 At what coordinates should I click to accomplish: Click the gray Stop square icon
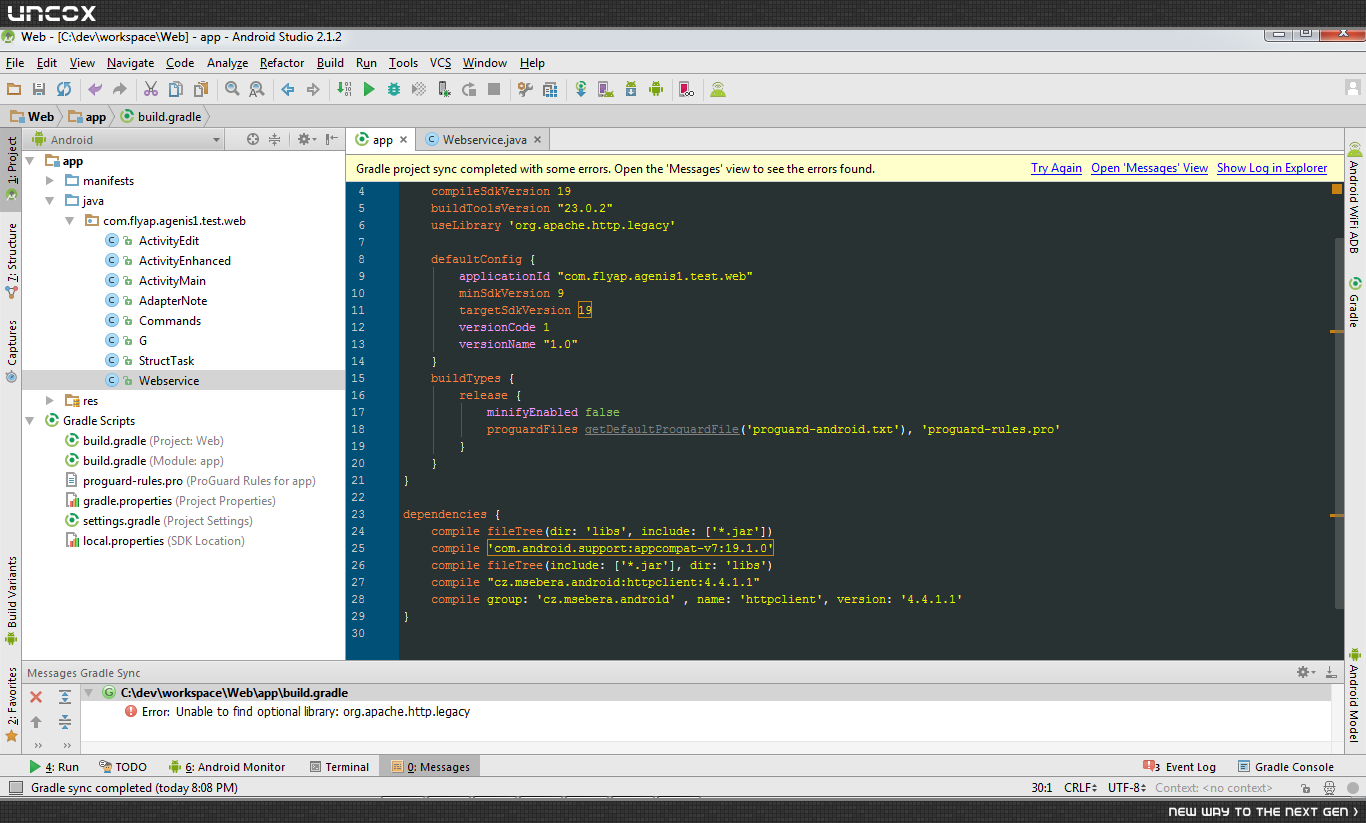coord(494,89)
